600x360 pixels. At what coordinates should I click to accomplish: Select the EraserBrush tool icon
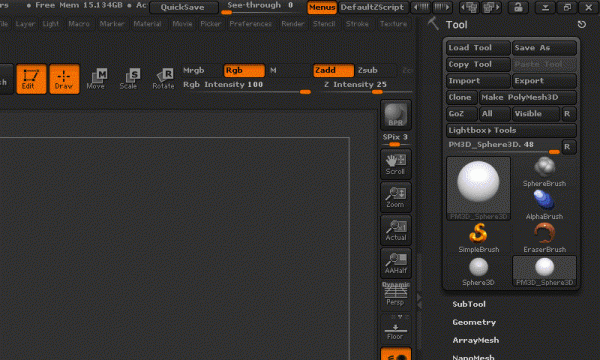(544, 238)
